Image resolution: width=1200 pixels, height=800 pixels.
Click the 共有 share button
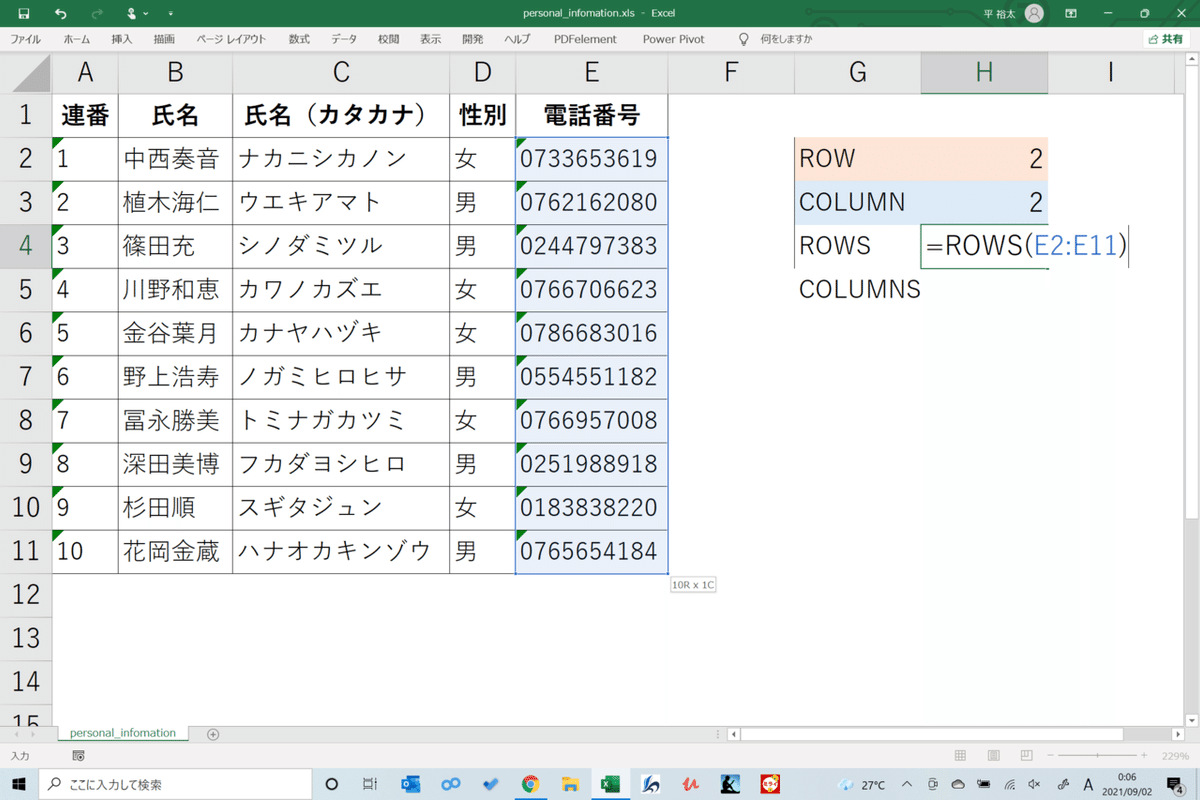(1166, 39)
